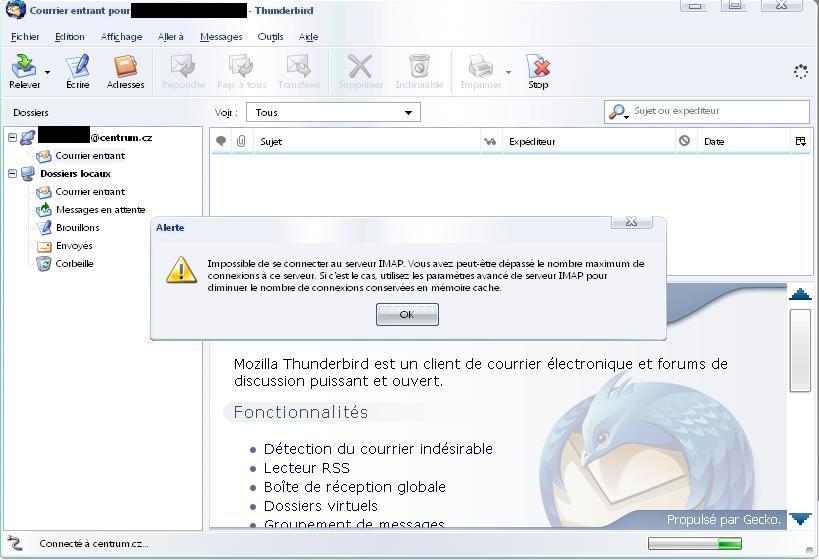Open the Outils menu
Viewport: 819px width, 560px height.
pos(271,37)
